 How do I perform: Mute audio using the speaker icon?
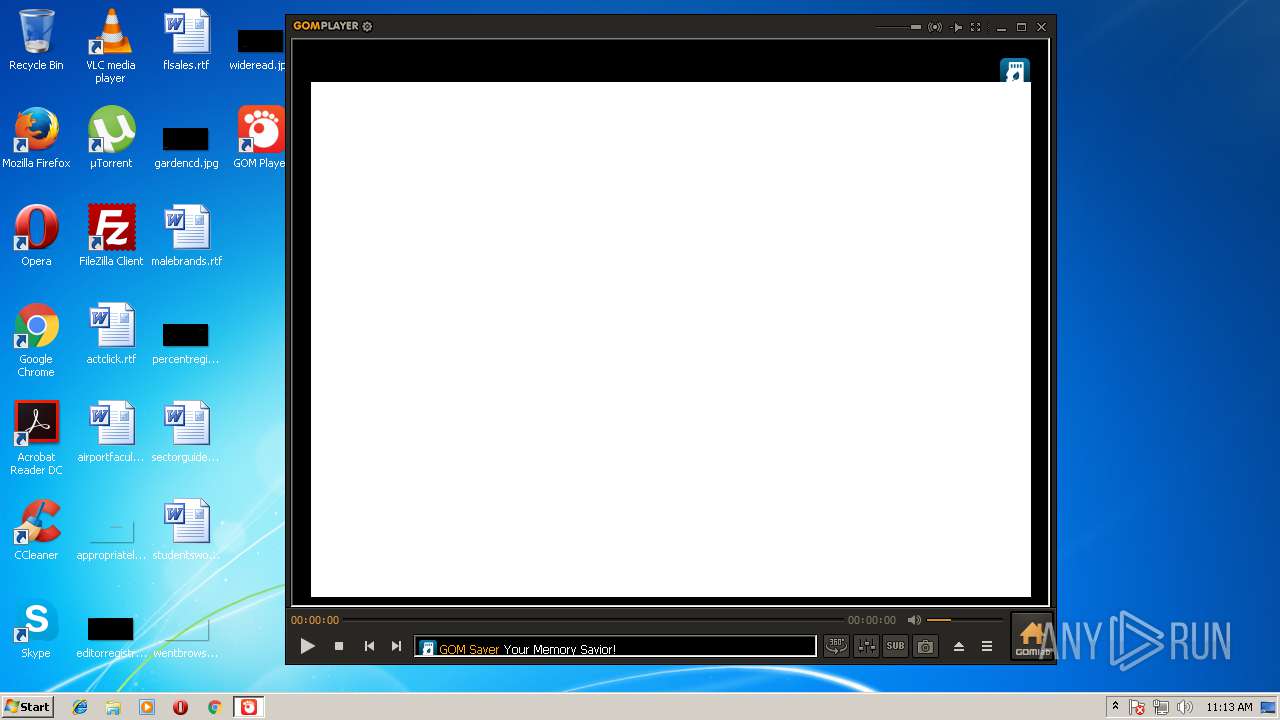[x=914, y=620]
